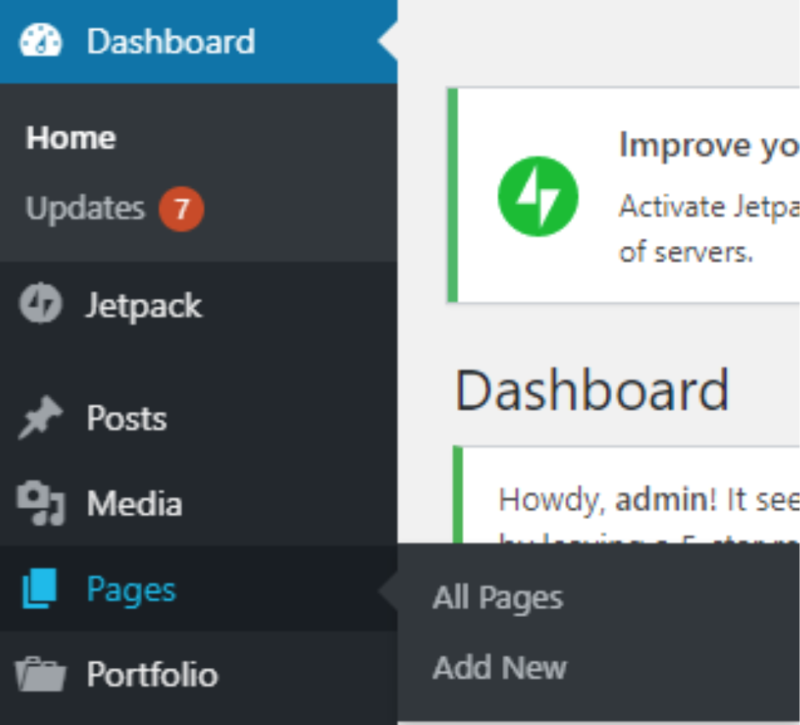
Task: Open the Portfolio menu label
Action: (x=152, y=674)
